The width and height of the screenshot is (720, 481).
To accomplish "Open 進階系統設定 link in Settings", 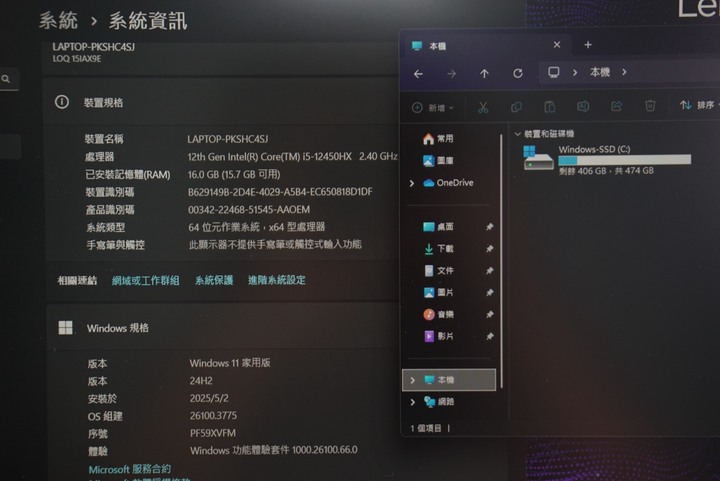I will tap(276, 280).
